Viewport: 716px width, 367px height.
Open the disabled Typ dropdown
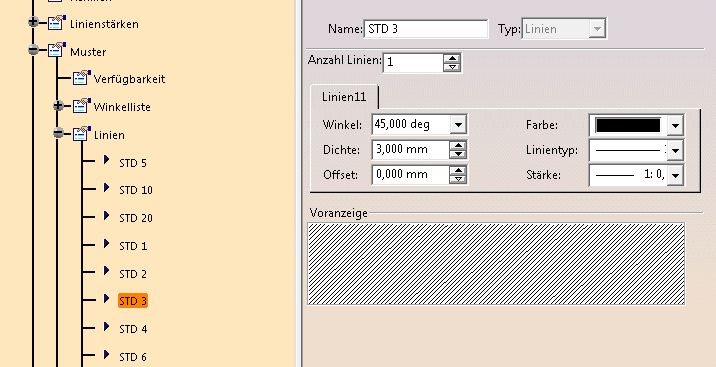coord(596,29)
